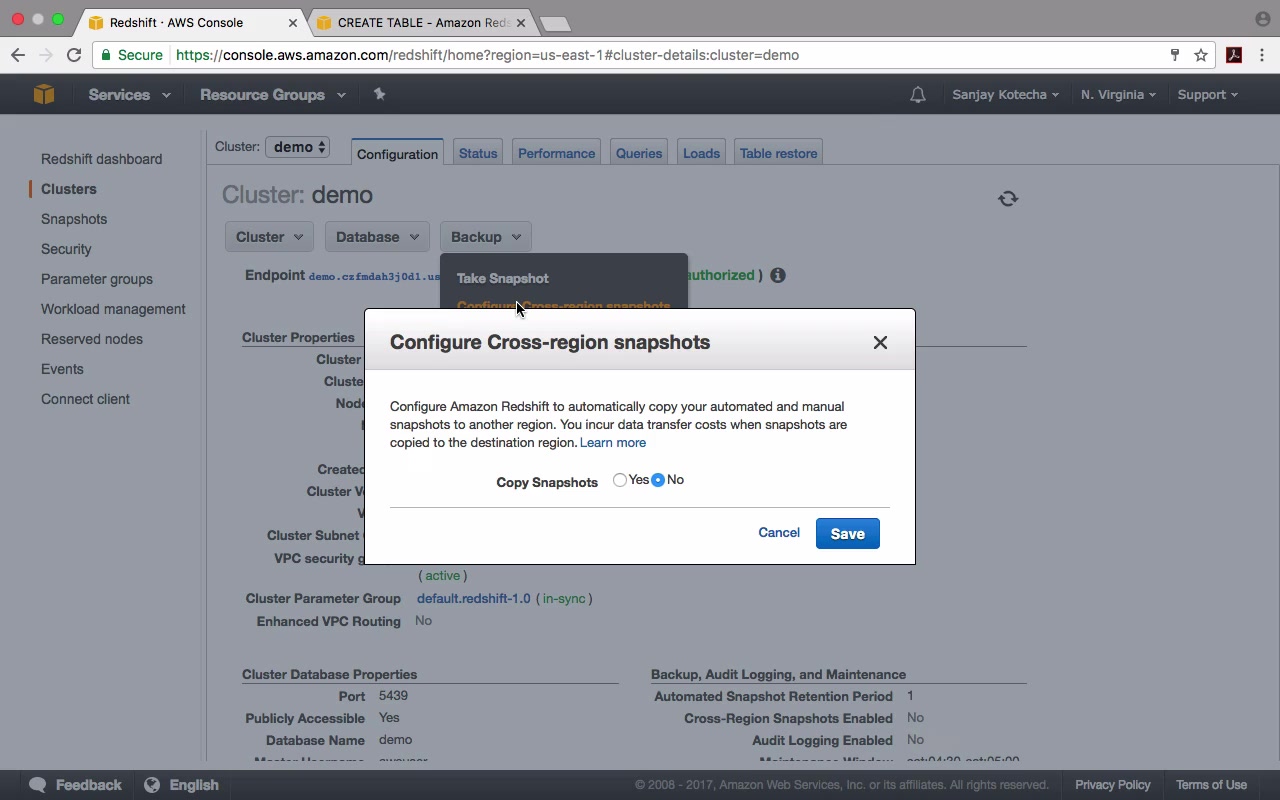This screenshot has height=800, width=1280.
Task: Expand the Database dropdown button
Action: (x=377, y=237)
